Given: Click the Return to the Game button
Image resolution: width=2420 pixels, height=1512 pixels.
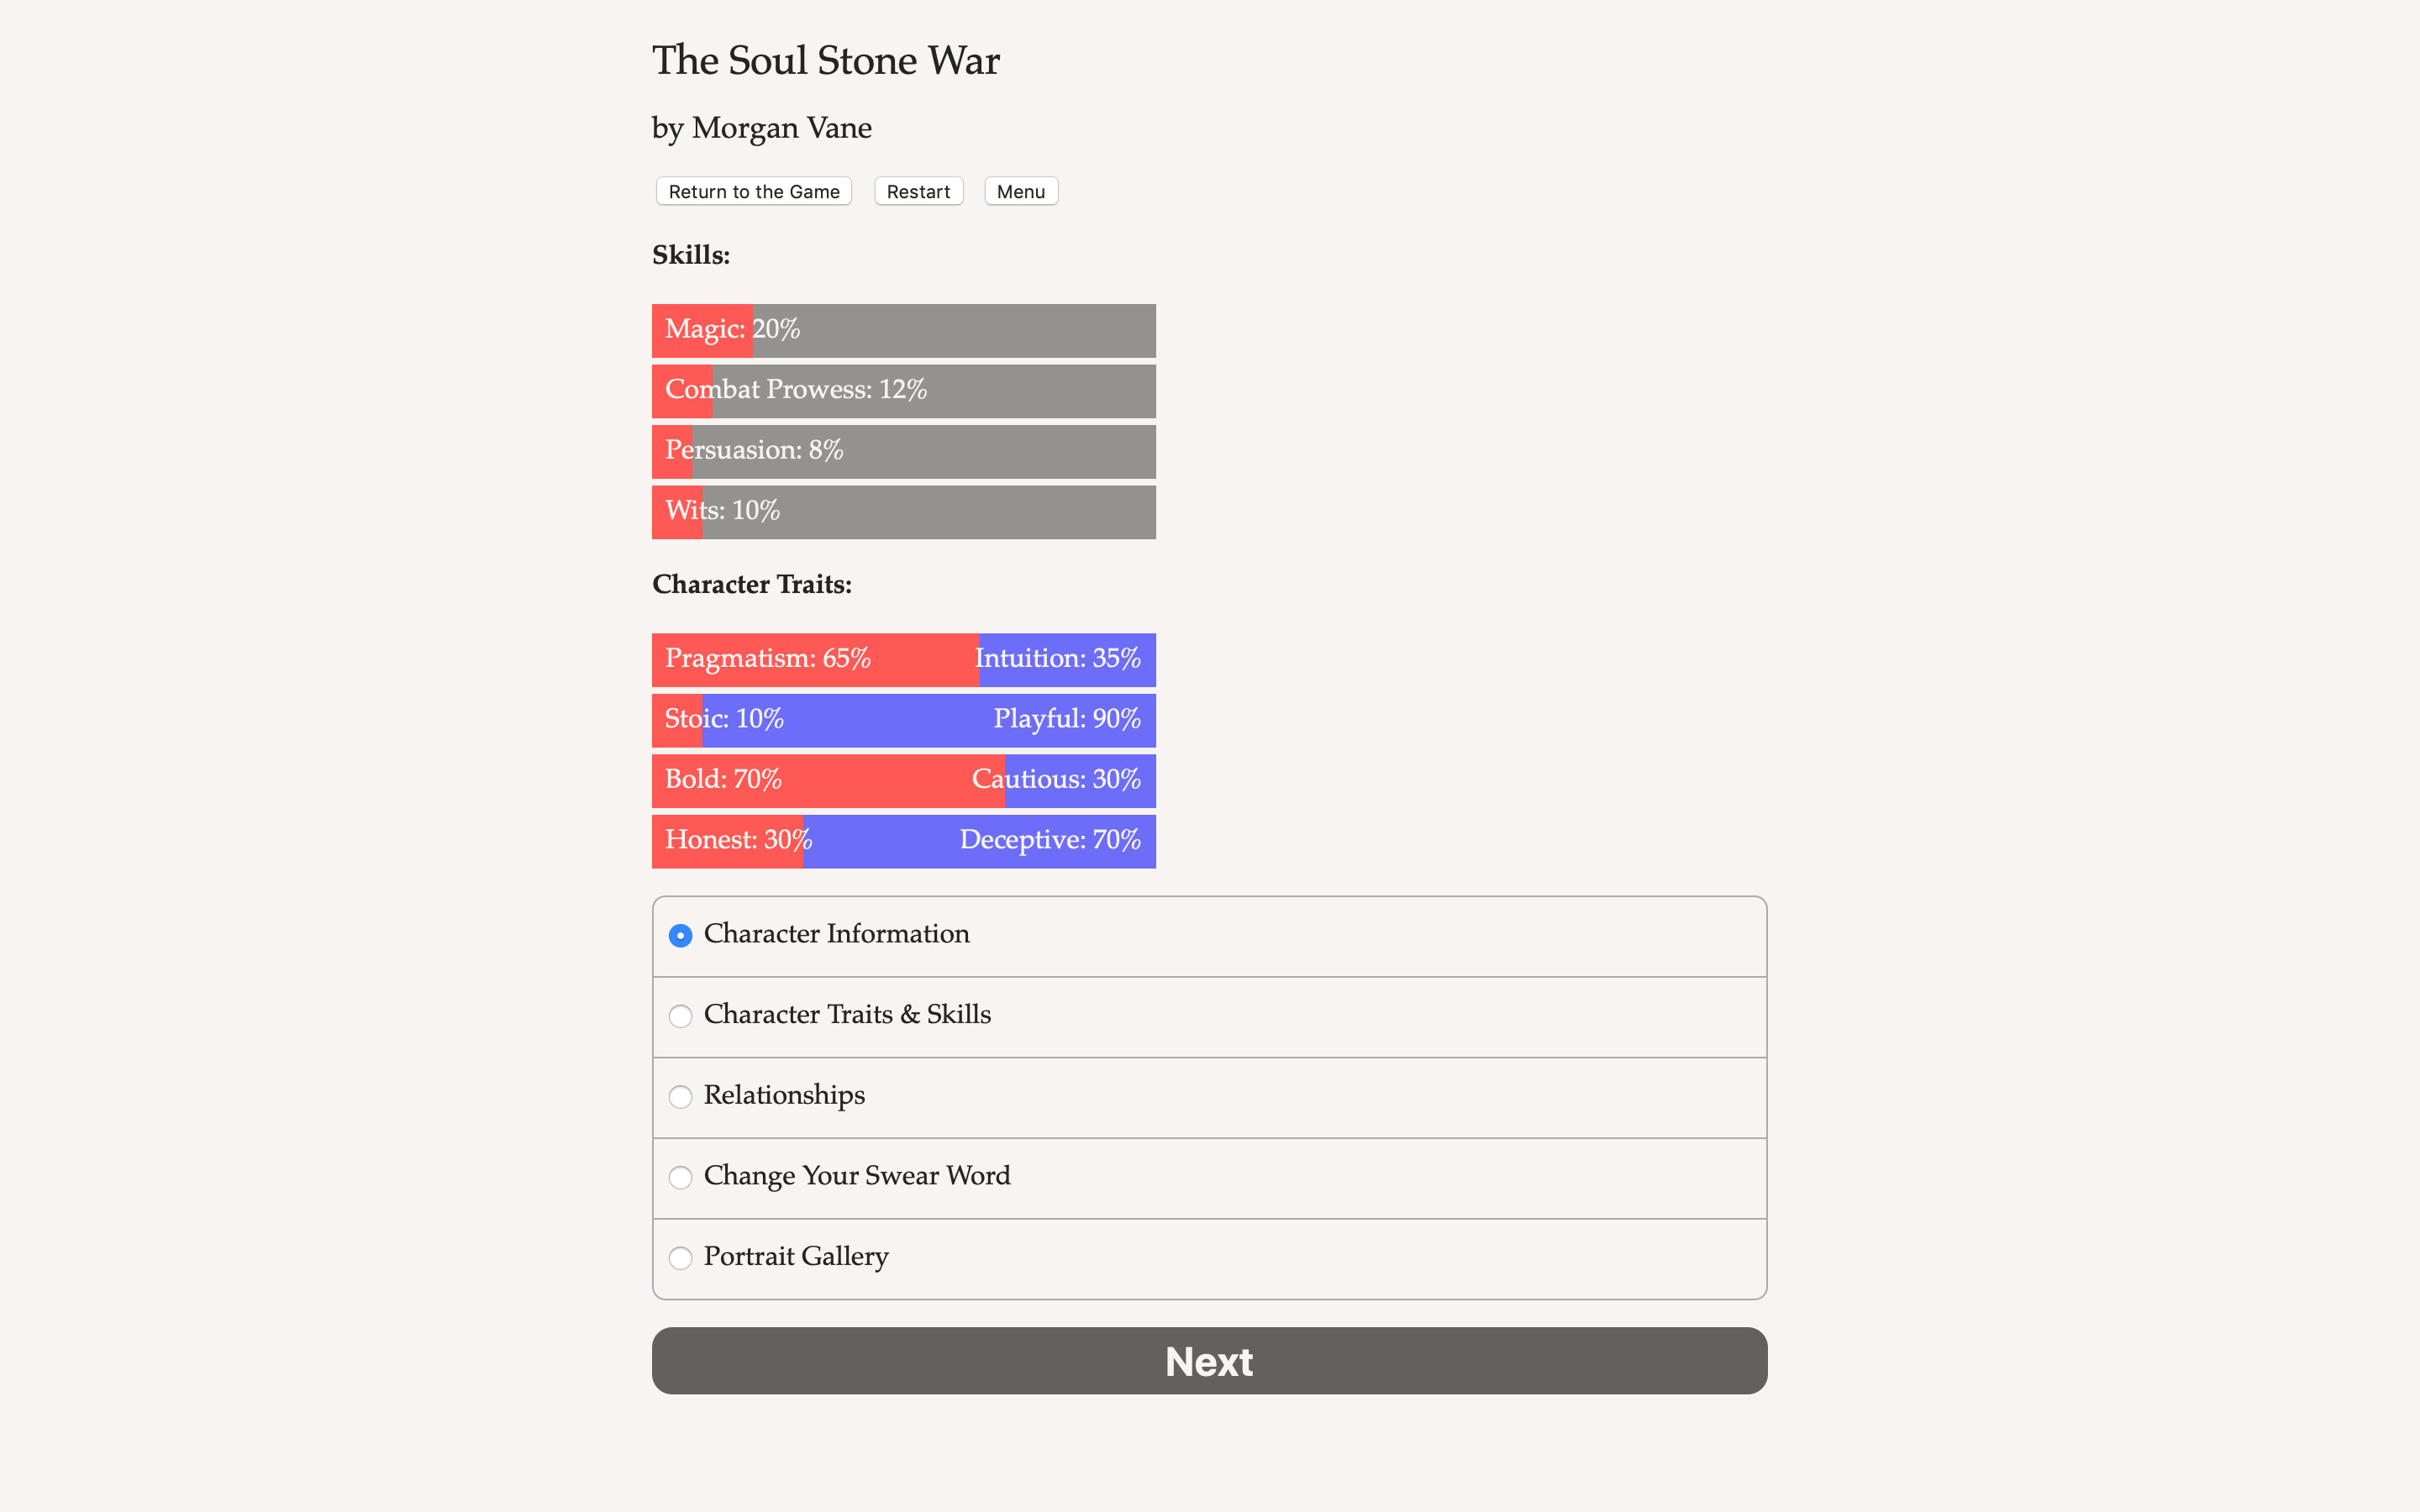Looking at the screenshot, I should pyautogui.click(x=753, y=191).
